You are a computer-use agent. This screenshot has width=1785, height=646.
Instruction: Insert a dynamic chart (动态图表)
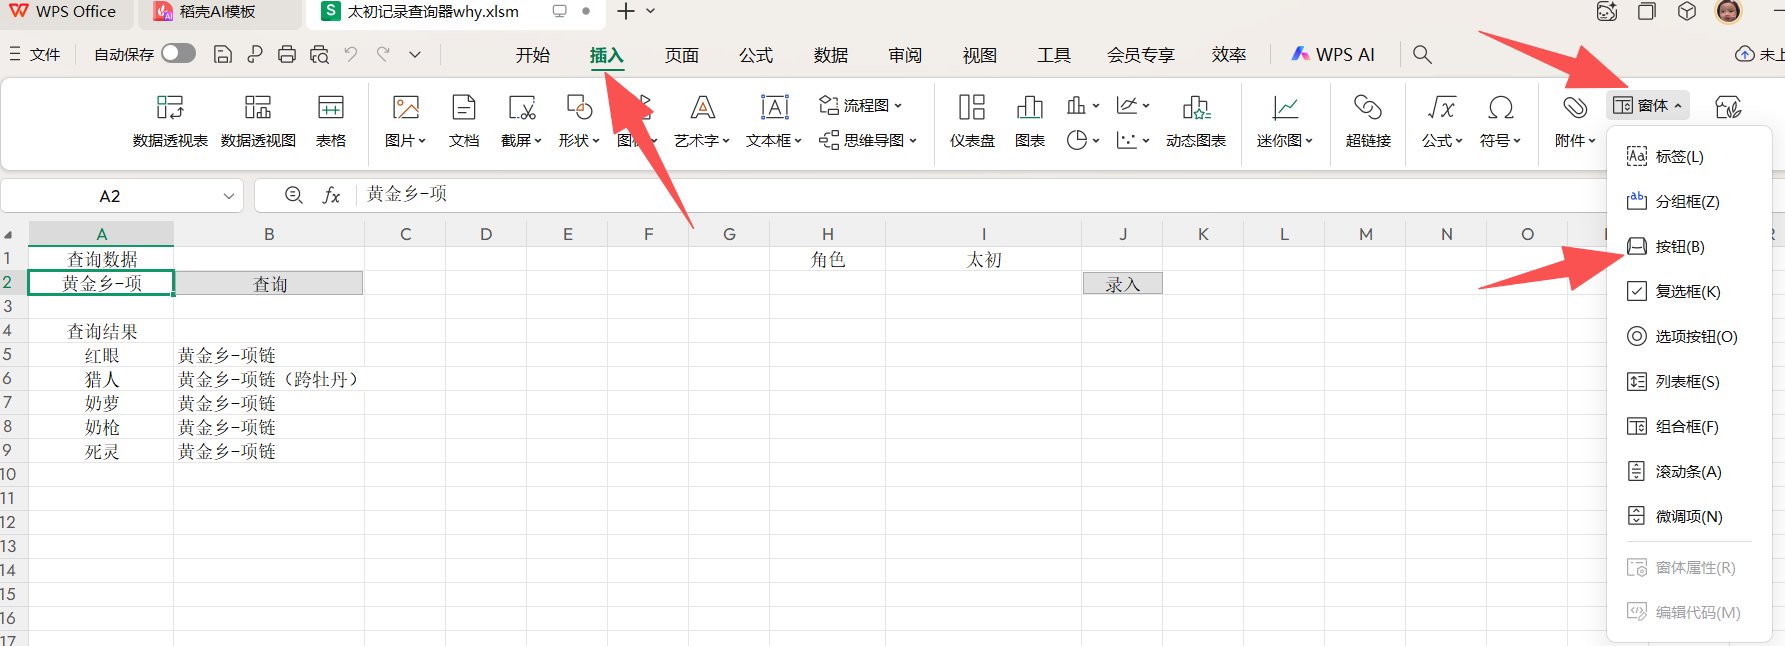tap(1196, 120)
